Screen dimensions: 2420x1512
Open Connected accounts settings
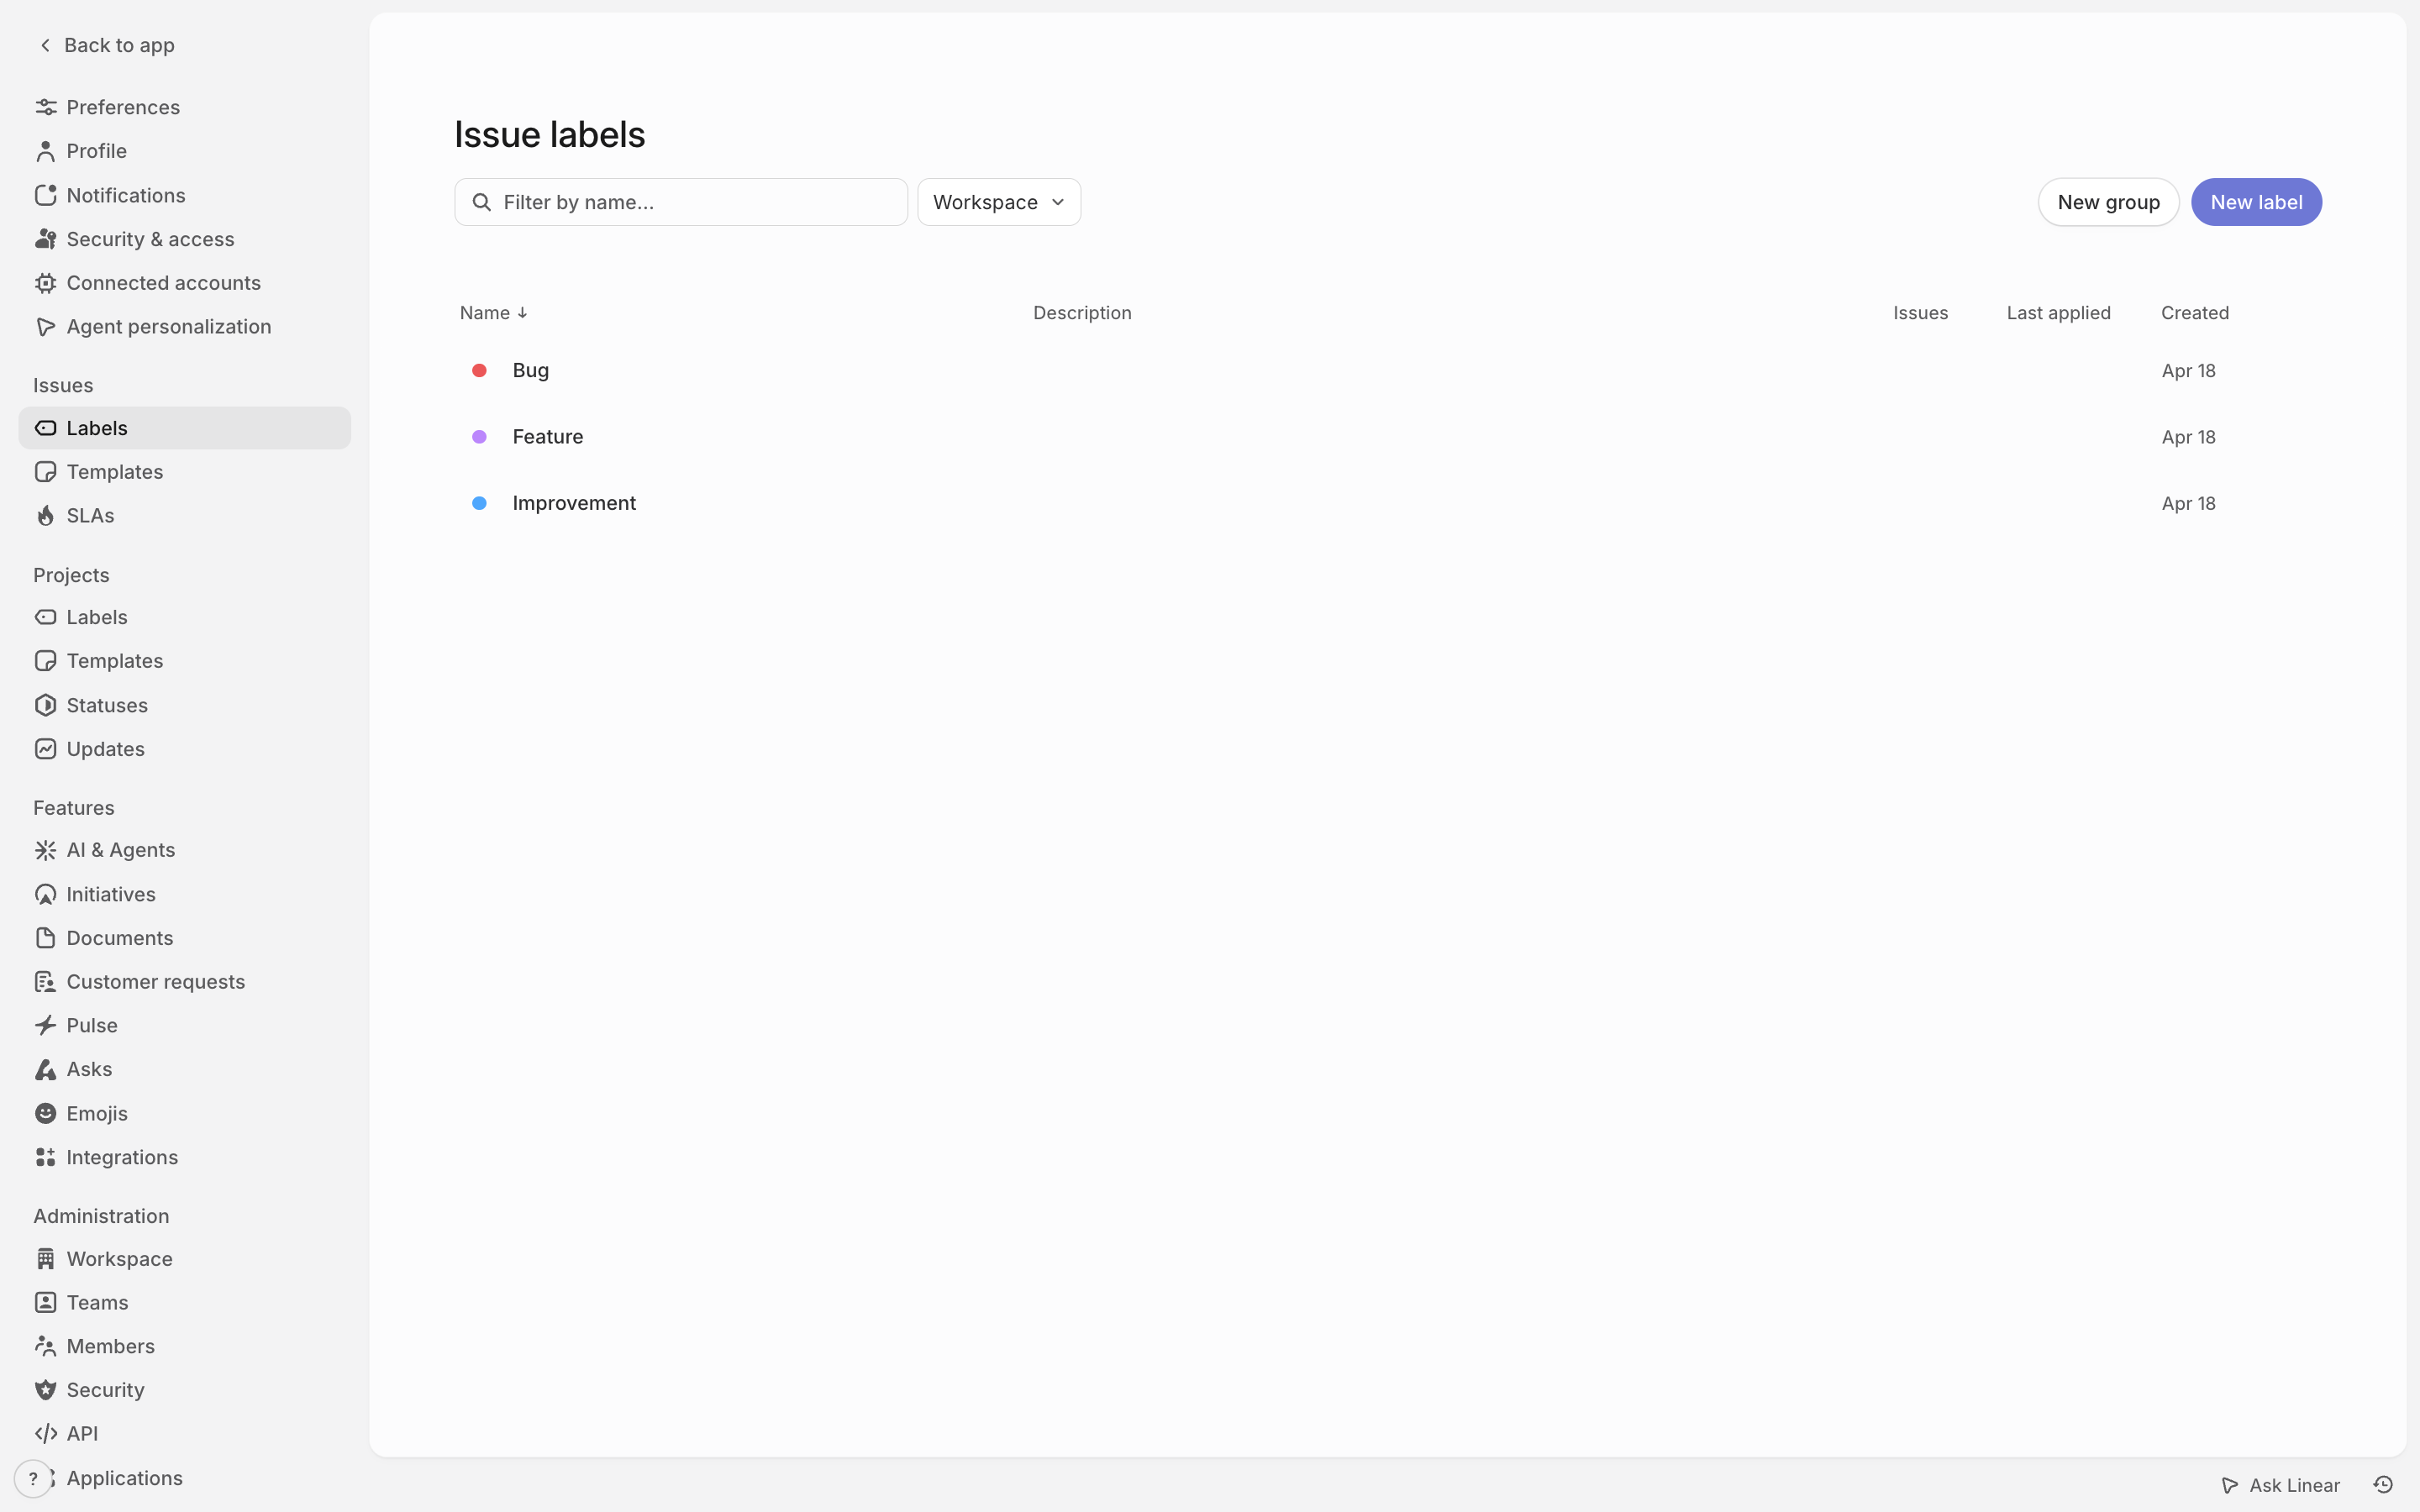pos(185,283)
